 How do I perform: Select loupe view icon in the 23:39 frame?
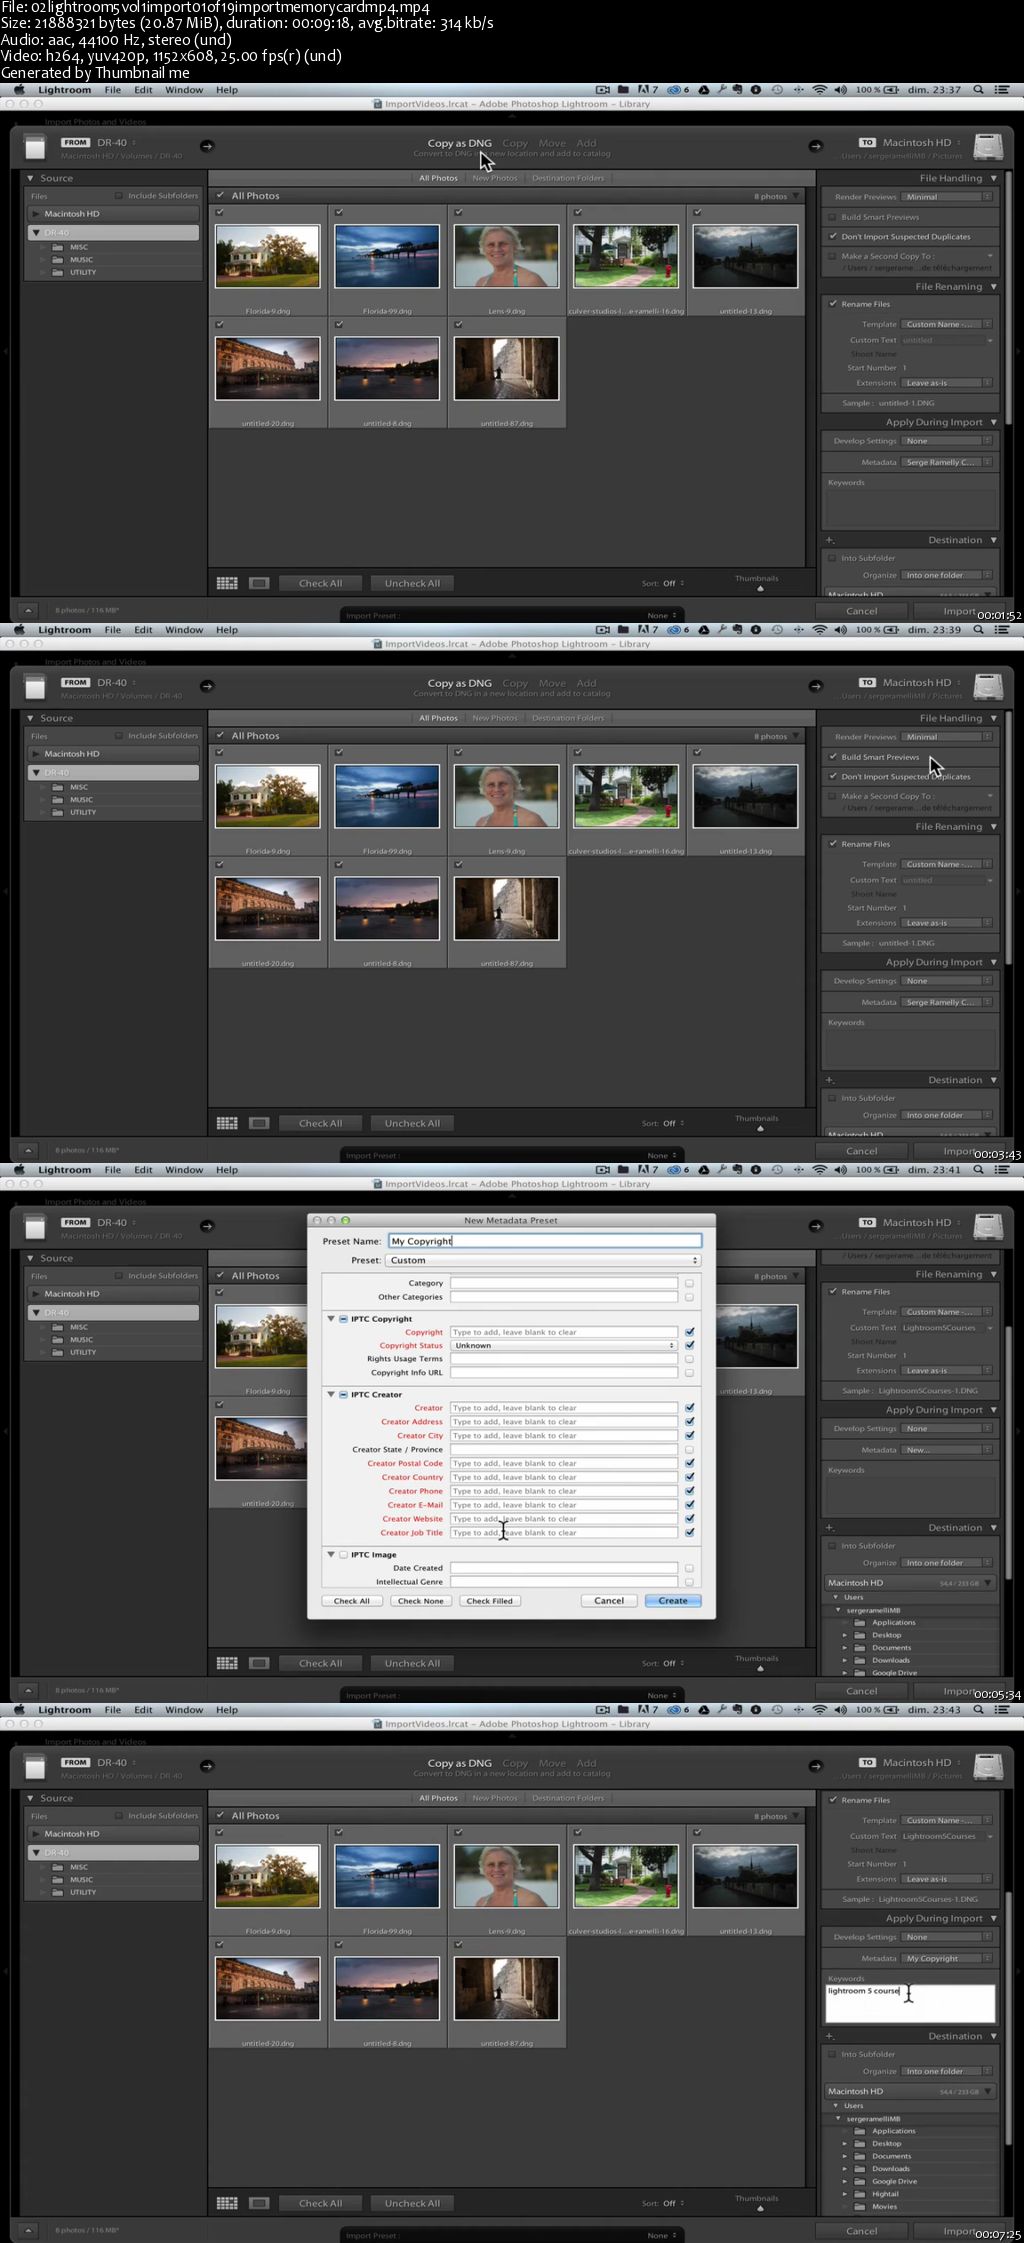click(x=259, y=1123)
